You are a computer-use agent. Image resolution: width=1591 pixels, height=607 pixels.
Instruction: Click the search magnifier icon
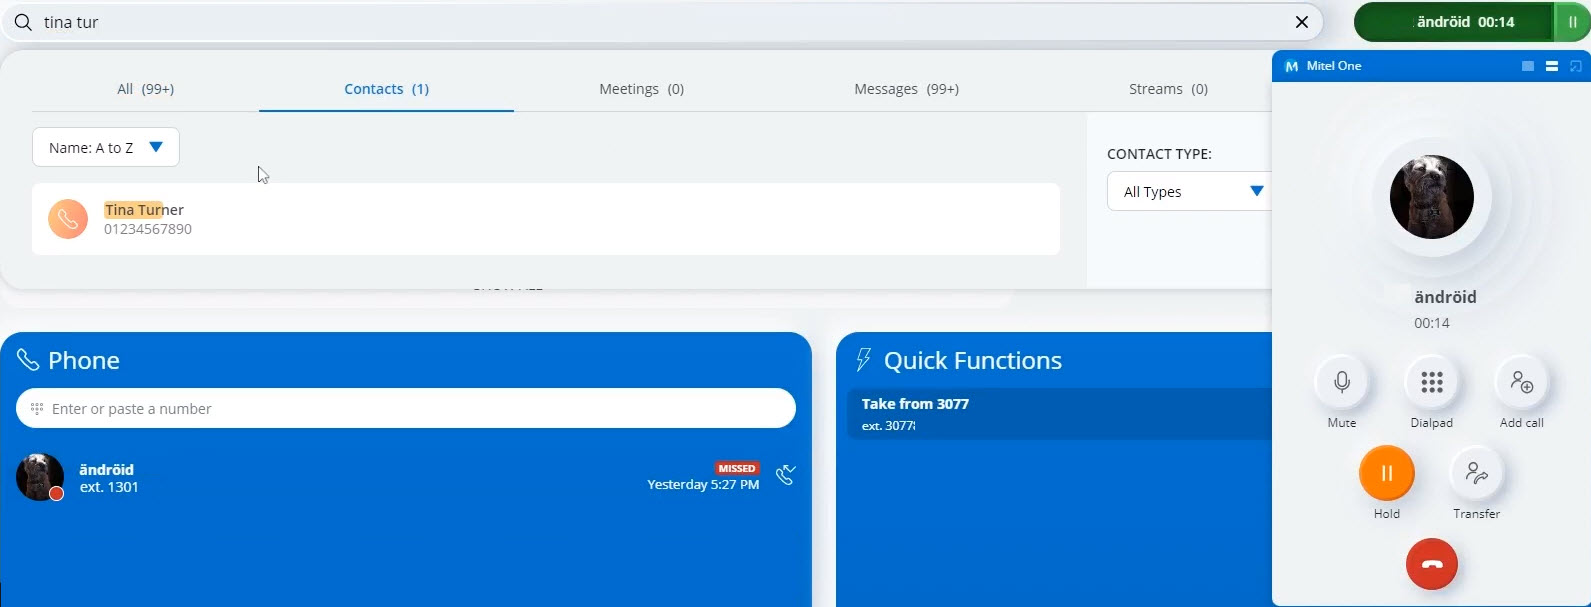[x=23, y=22]
